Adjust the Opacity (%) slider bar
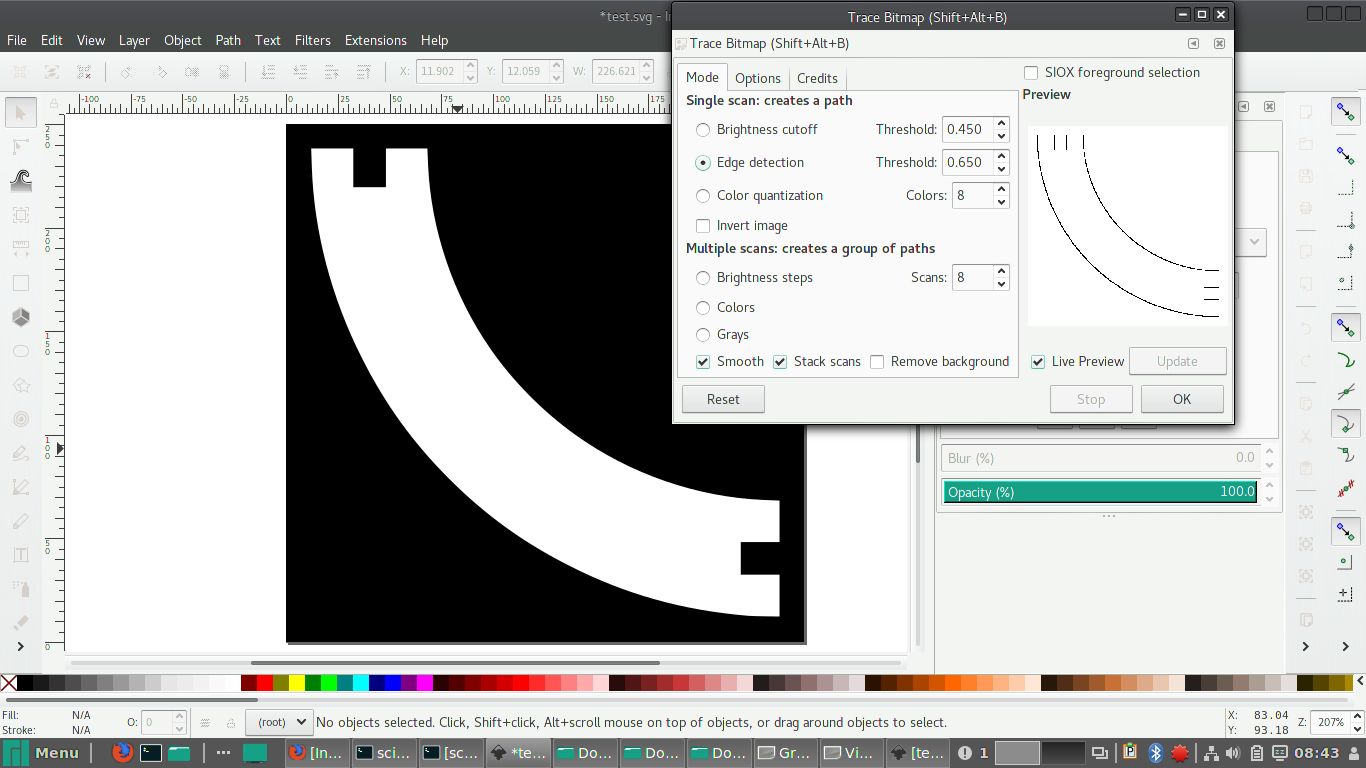1366x768 pixels. [x=1098, y=492]
